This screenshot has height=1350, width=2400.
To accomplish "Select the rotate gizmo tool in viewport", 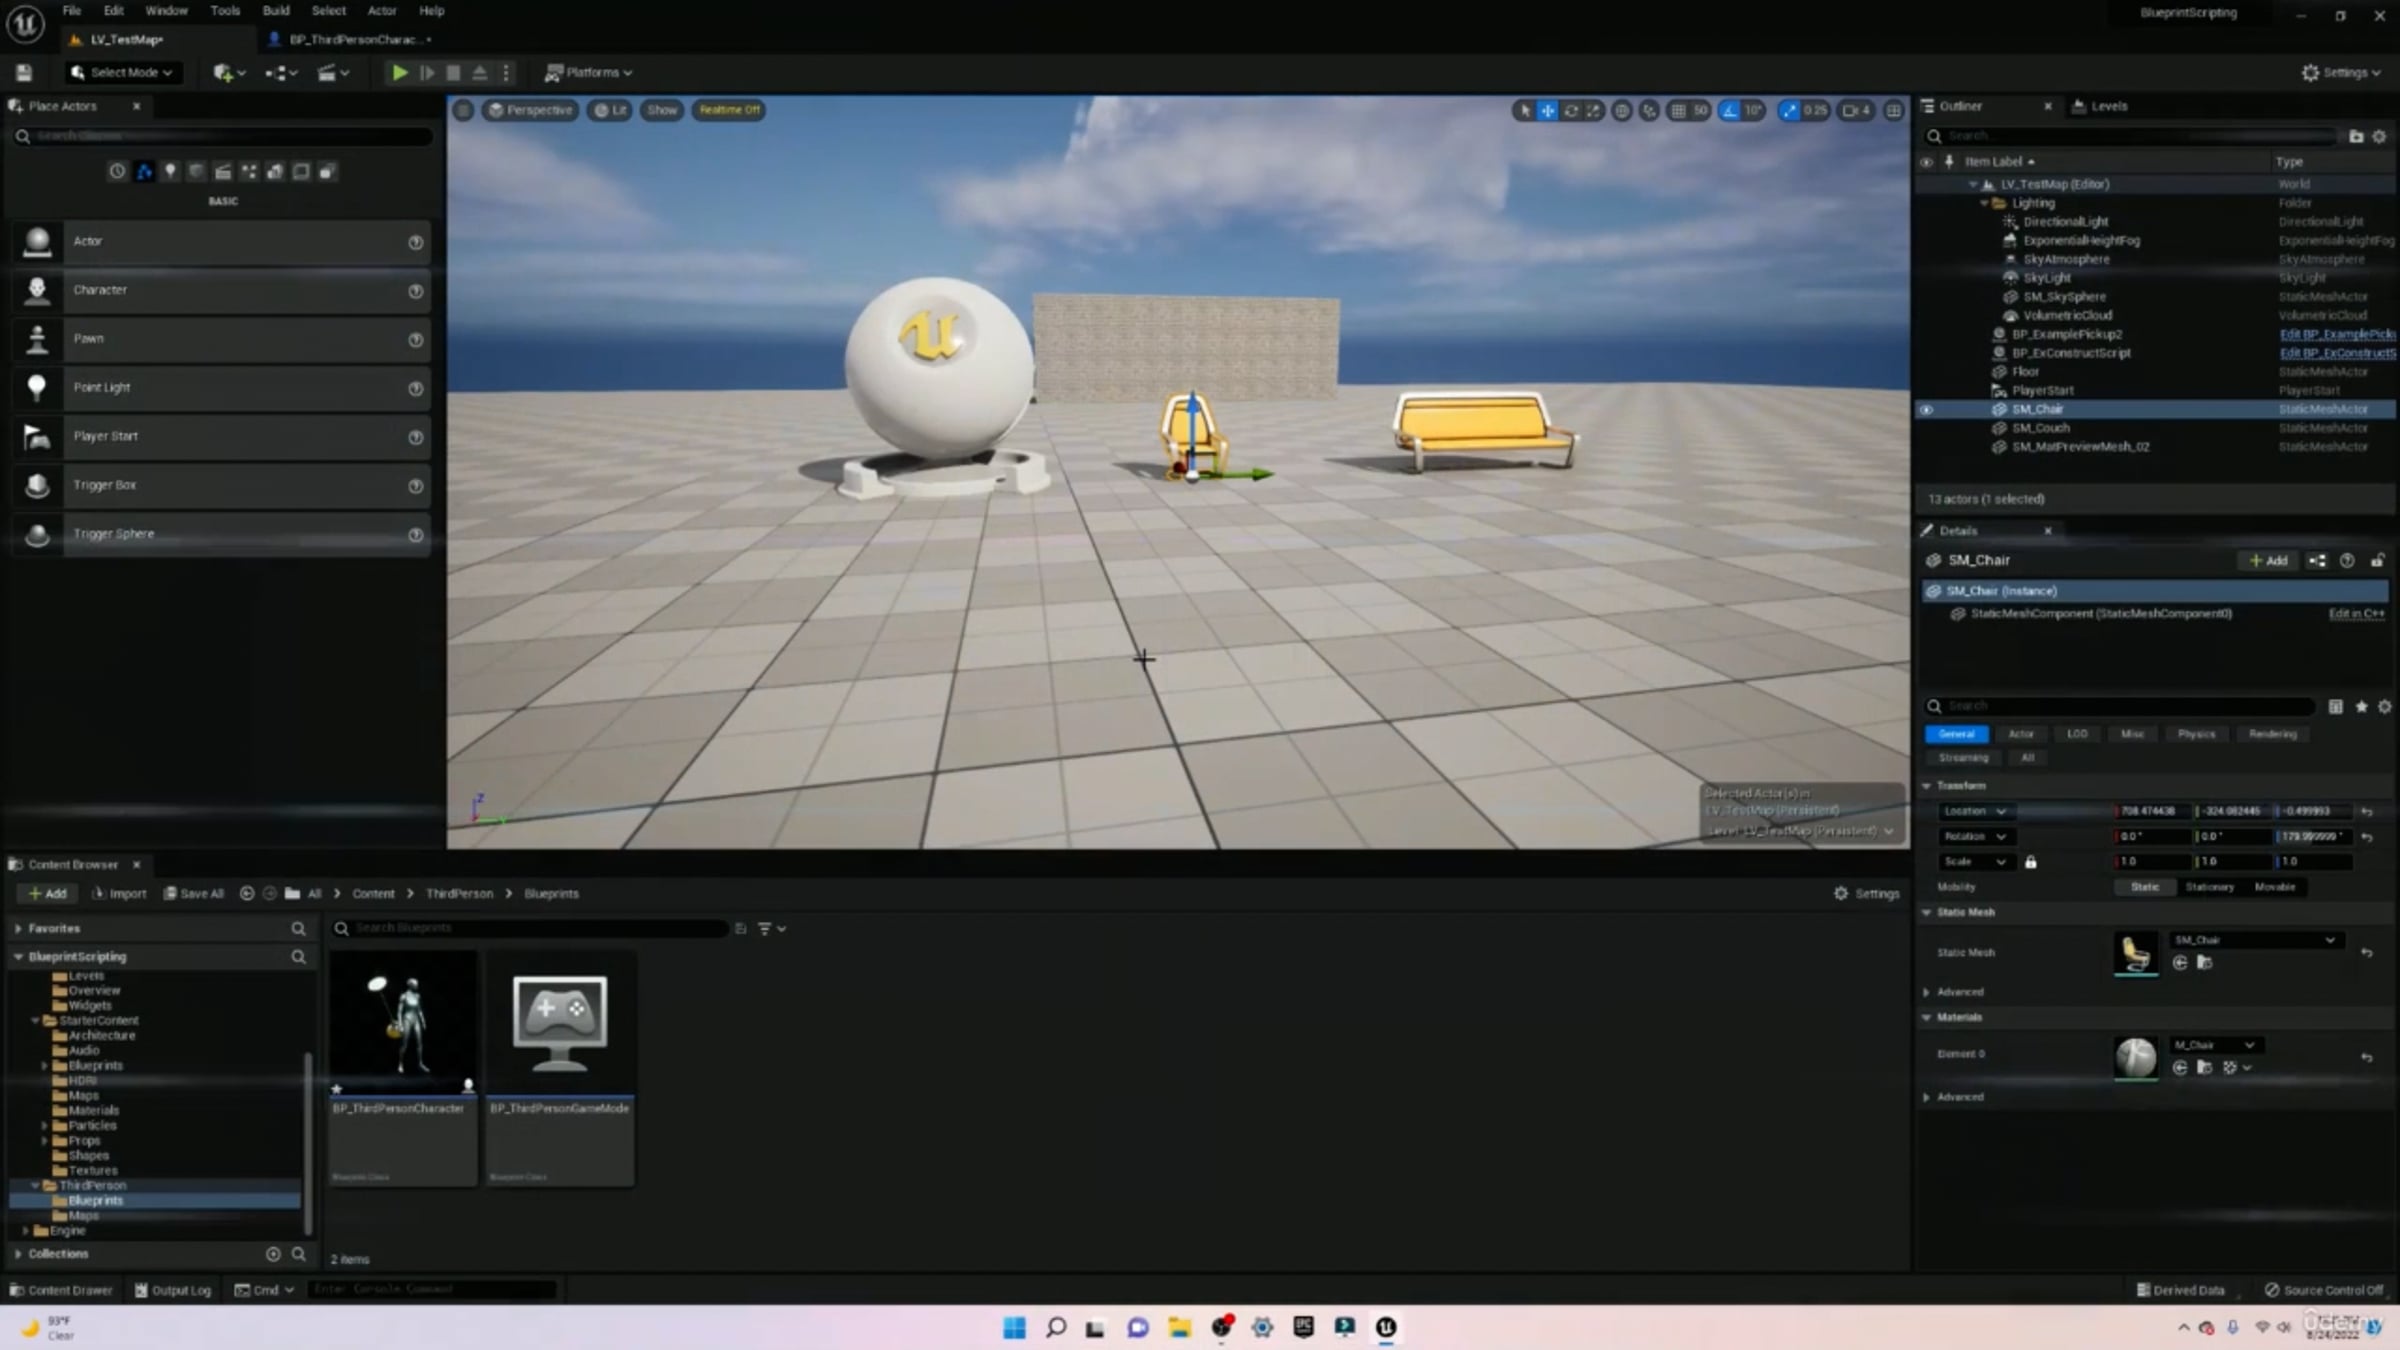I will point(1571,110).
